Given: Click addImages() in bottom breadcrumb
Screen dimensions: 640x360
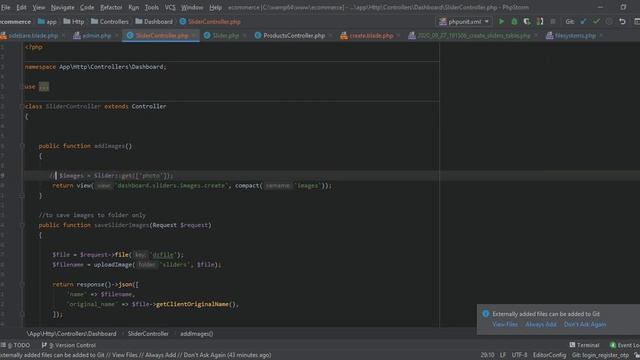Looking at the screenshot, I should 197,334.
